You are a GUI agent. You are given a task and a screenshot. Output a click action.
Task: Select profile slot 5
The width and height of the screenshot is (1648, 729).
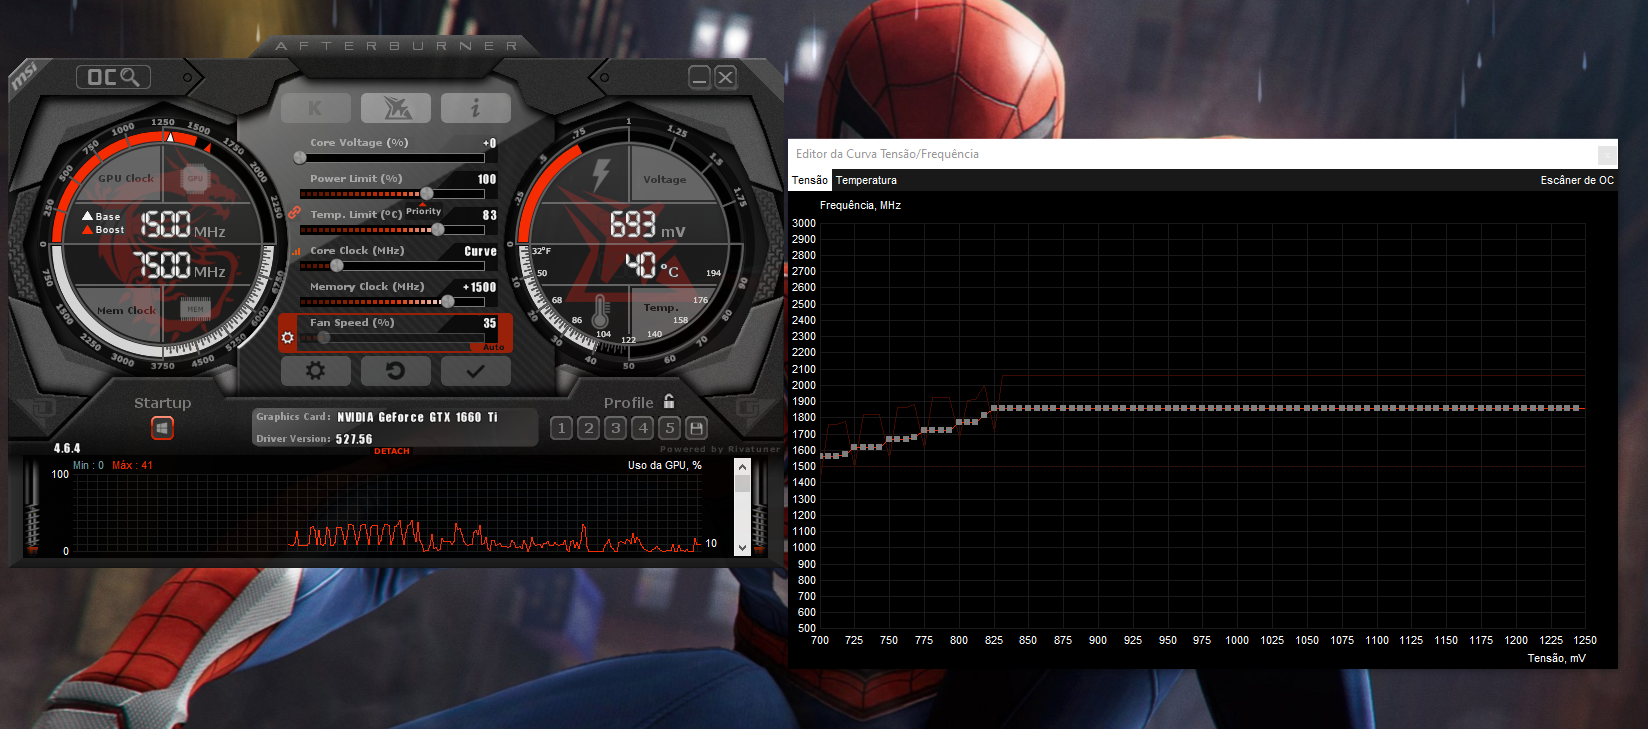(x=670, y=428)
